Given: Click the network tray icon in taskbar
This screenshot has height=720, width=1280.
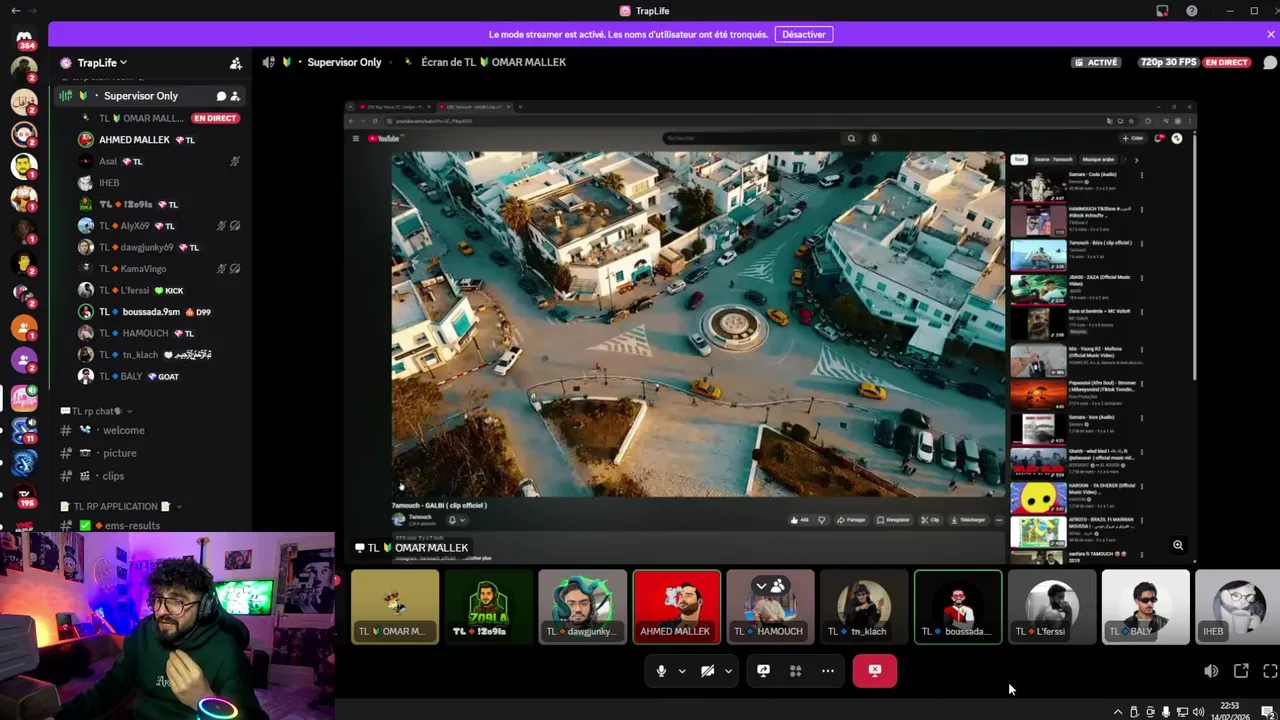Looking at the screenshot, I should (x=1182, y=712).
